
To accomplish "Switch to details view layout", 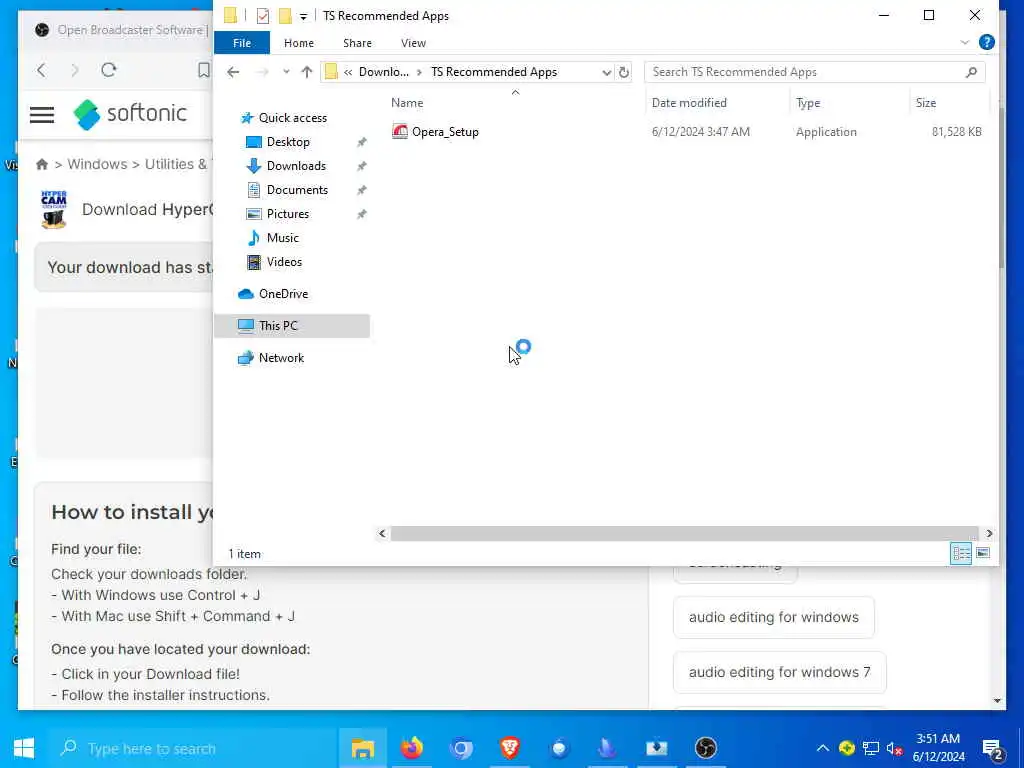I will tap(961, 554).
